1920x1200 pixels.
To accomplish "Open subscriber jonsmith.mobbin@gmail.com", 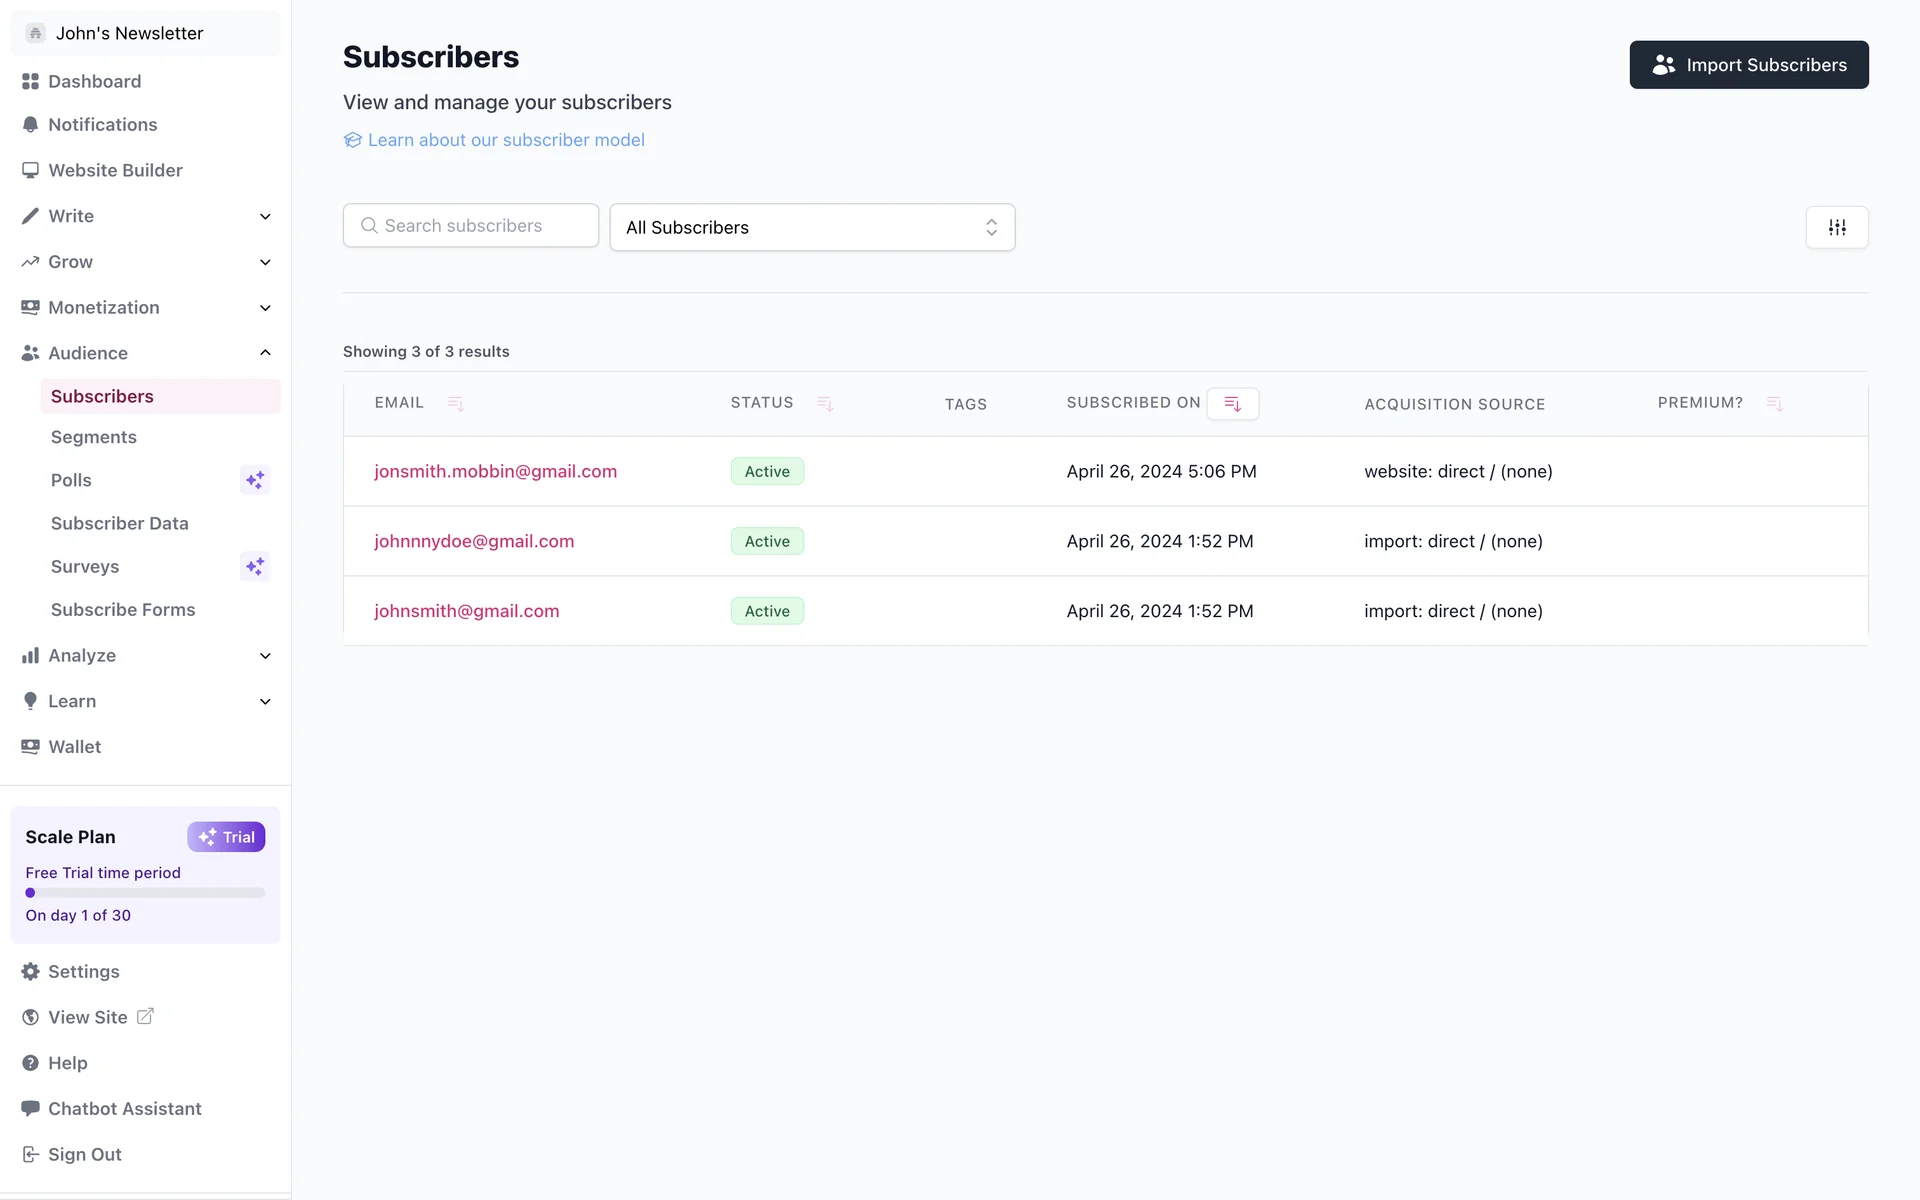I will pyautogui.click(x=495, y=472).
